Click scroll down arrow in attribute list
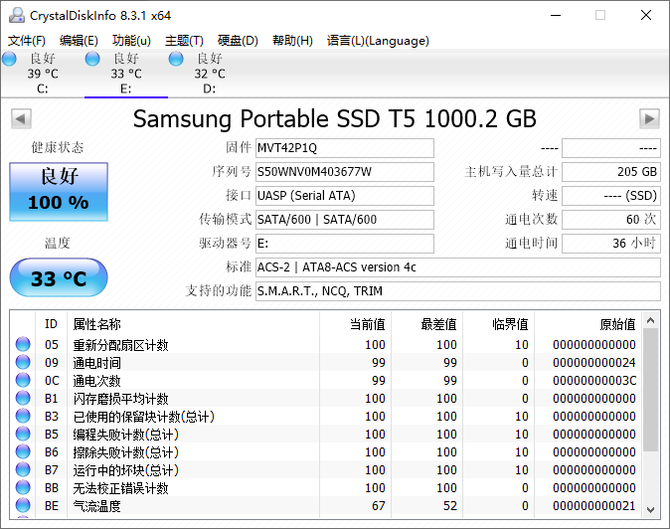 pos(650,509)
